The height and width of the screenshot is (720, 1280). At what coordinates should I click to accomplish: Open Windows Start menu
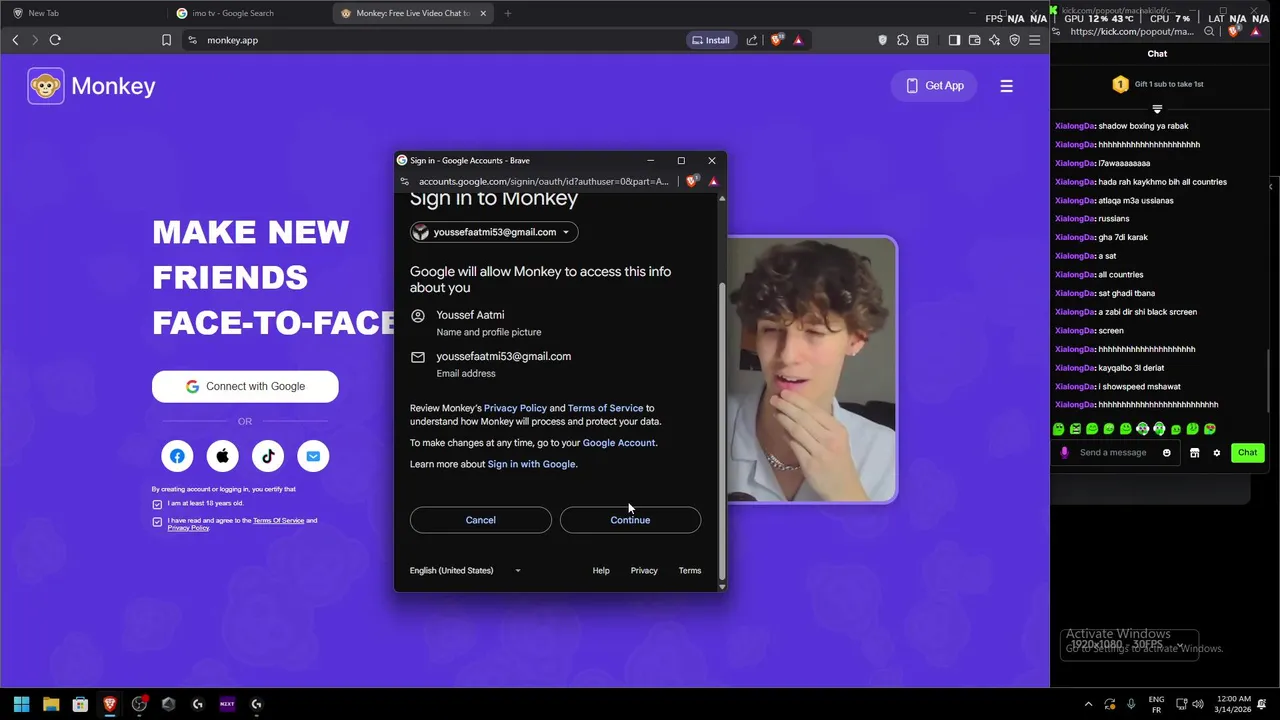pos(21,704)
